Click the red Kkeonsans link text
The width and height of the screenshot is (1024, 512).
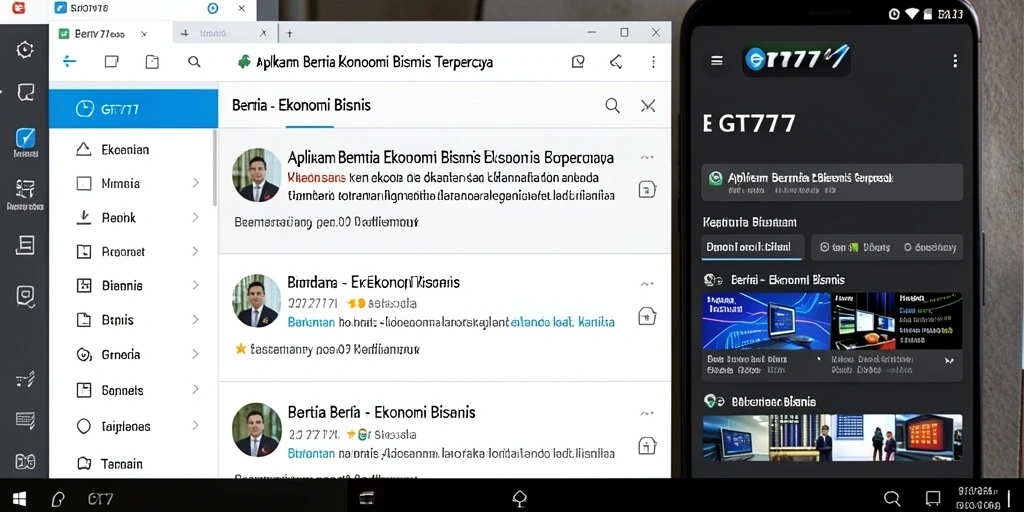coord(316,177)
